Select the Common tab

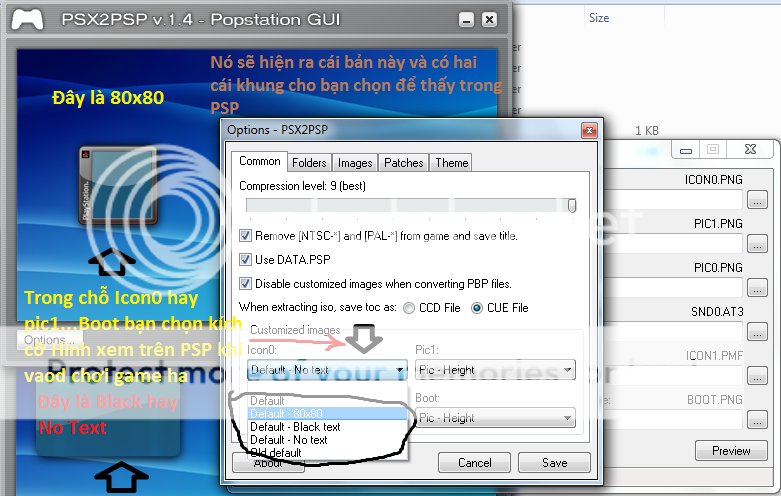[260, 161]
